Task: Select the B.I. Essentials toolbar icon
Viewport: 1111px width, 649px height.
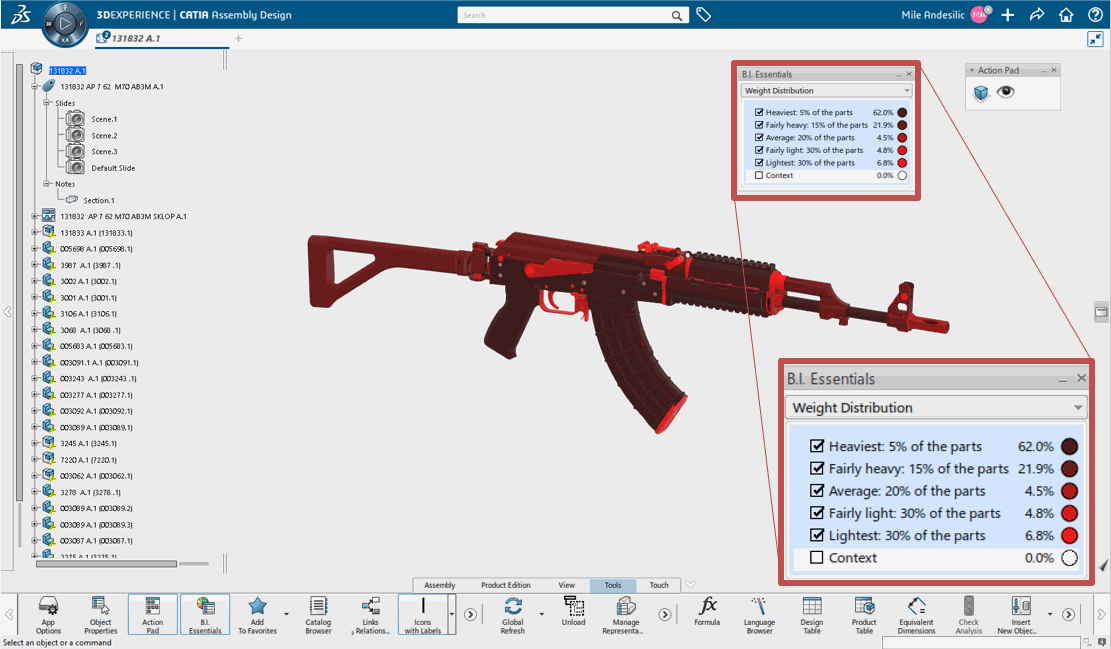Action: [205, 614]
